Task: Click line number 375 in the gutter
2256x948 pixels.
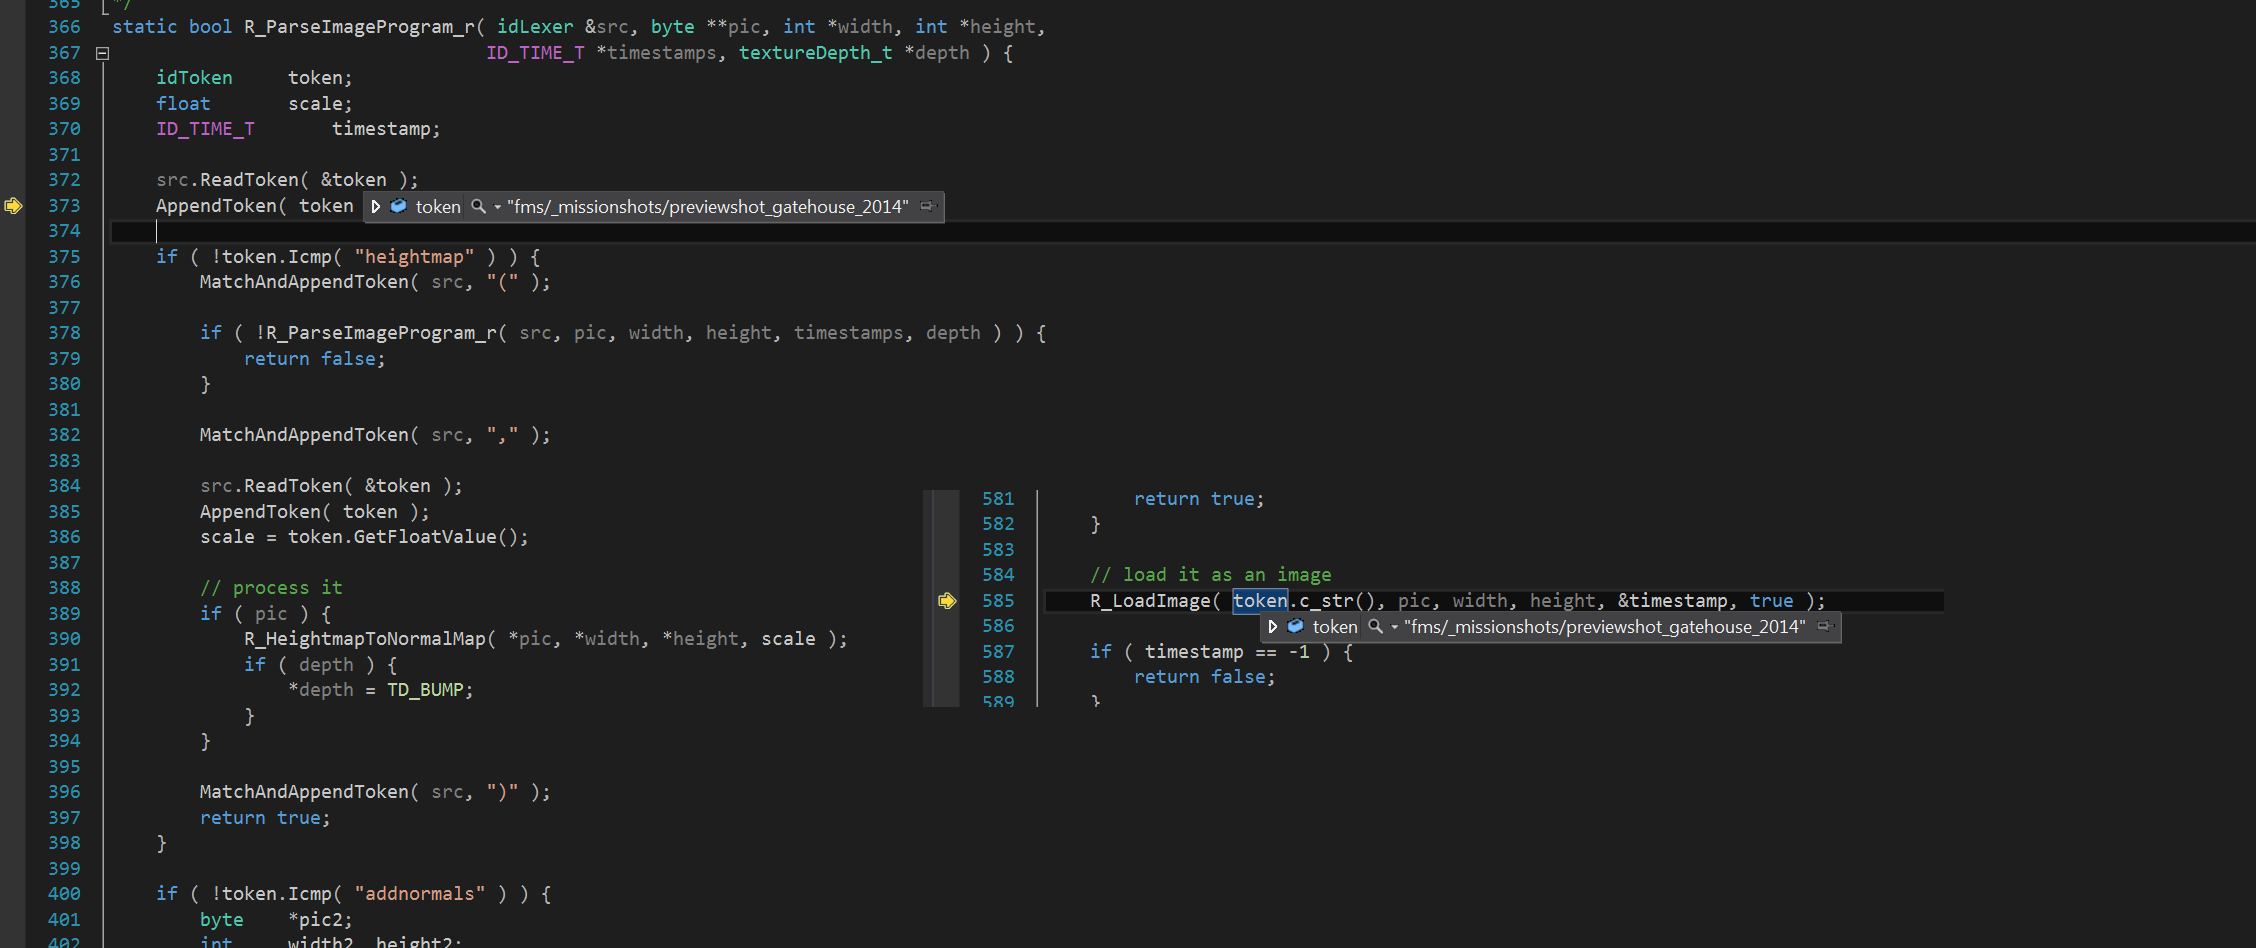Action: [x=64, y=257]
